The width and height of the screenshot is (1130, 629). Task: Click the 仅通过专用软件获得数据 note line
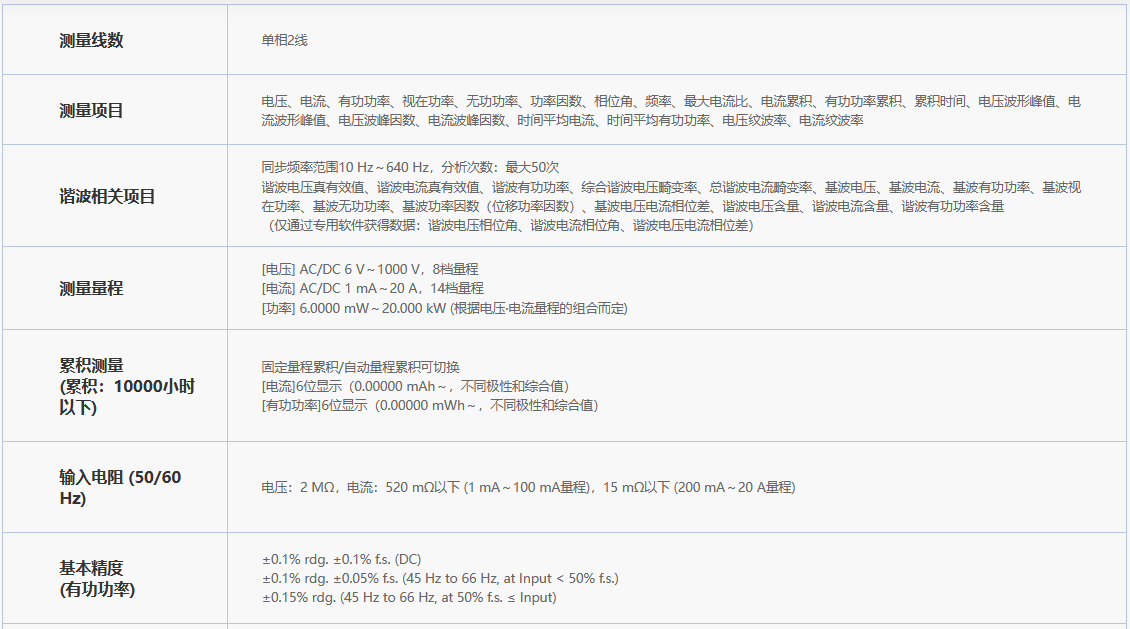point(510,226)
